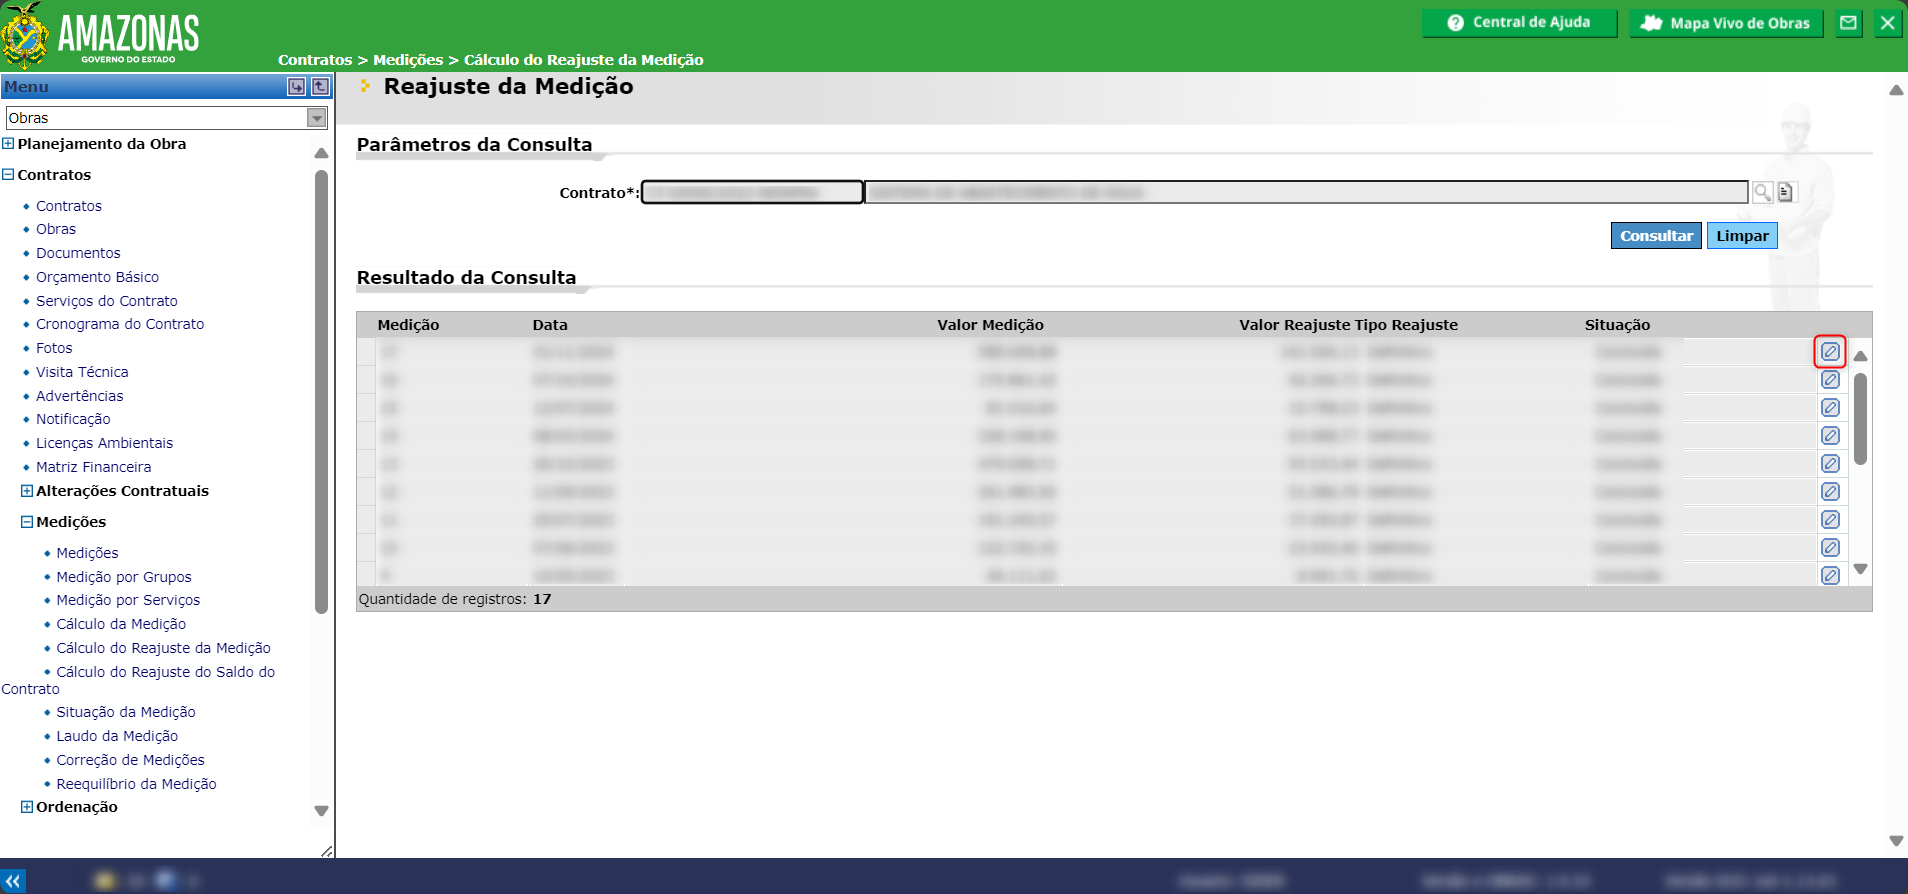Click Contratos in the breadcrumb

315,60
